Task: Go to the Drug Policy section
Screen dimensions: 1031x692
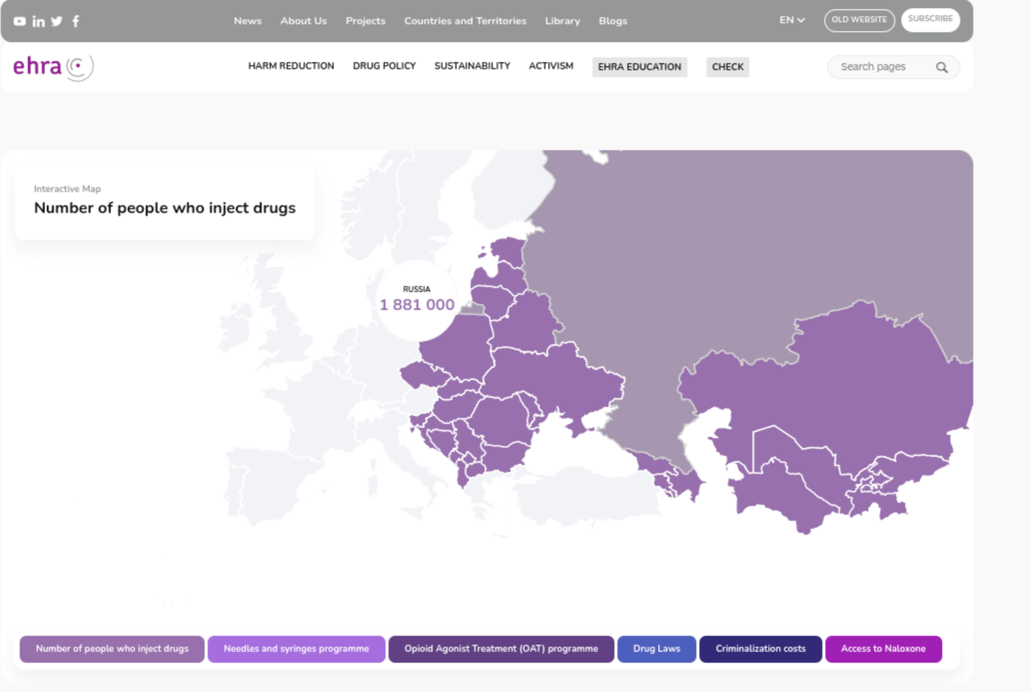Action: pos(384,66)
